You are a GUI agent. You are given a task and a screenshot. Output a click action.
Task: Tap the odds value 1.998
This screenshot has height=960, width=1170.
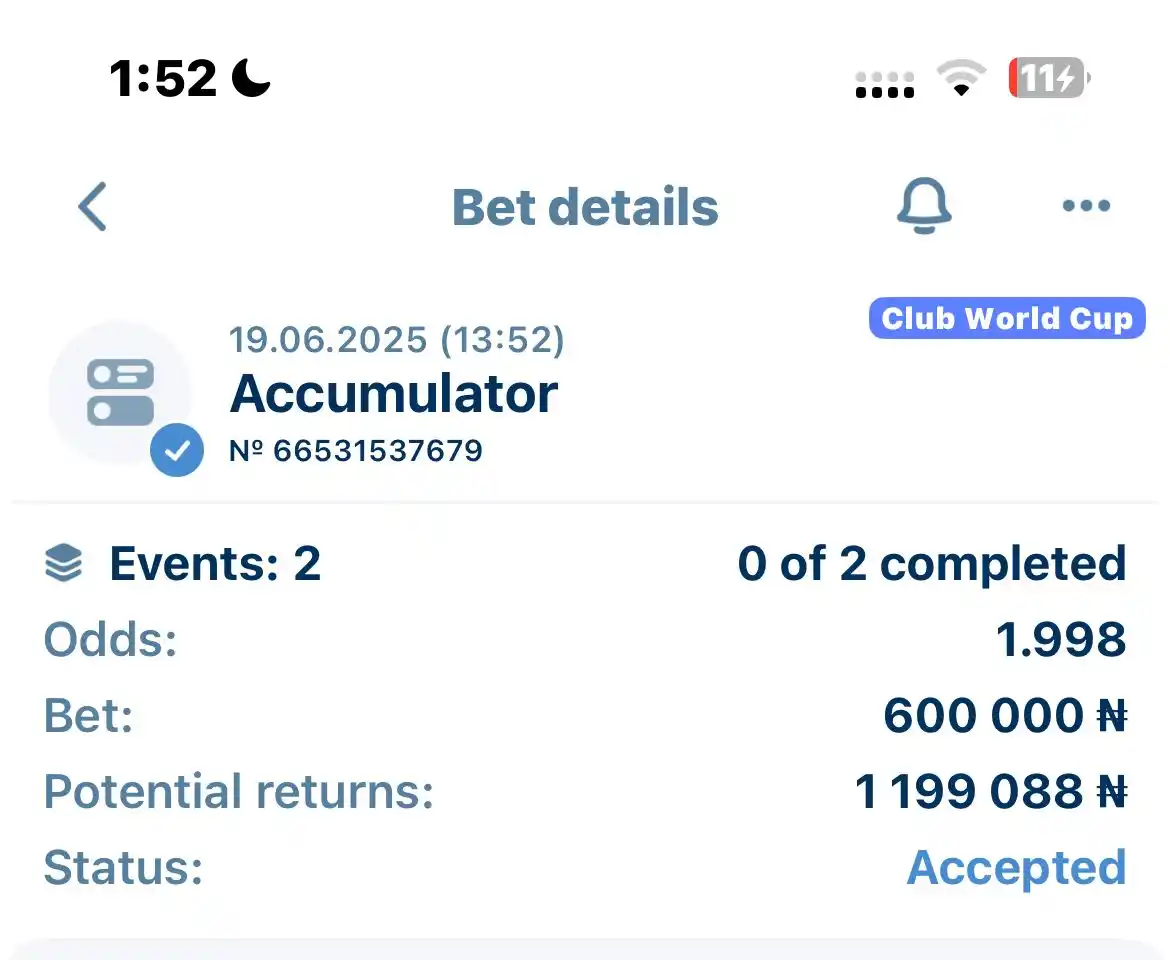click(1061, 639)
